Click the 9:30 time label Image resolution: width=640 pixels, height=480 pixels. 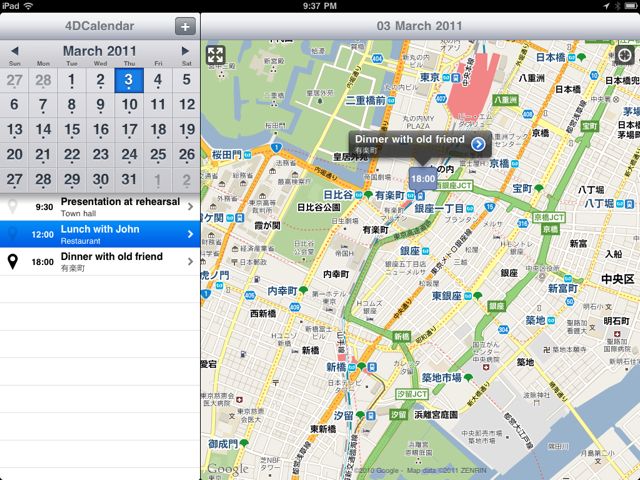click(44, 207)
